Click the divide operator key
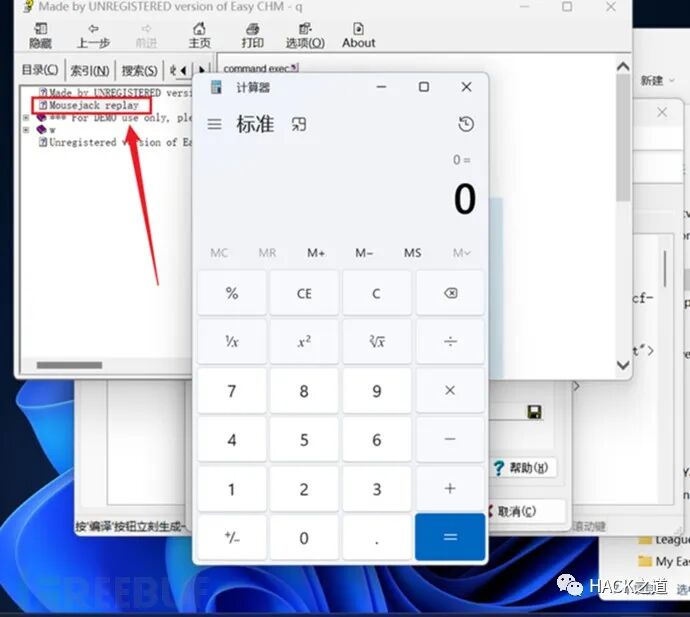This screenshot has height=617, width=690. [450, 342]
